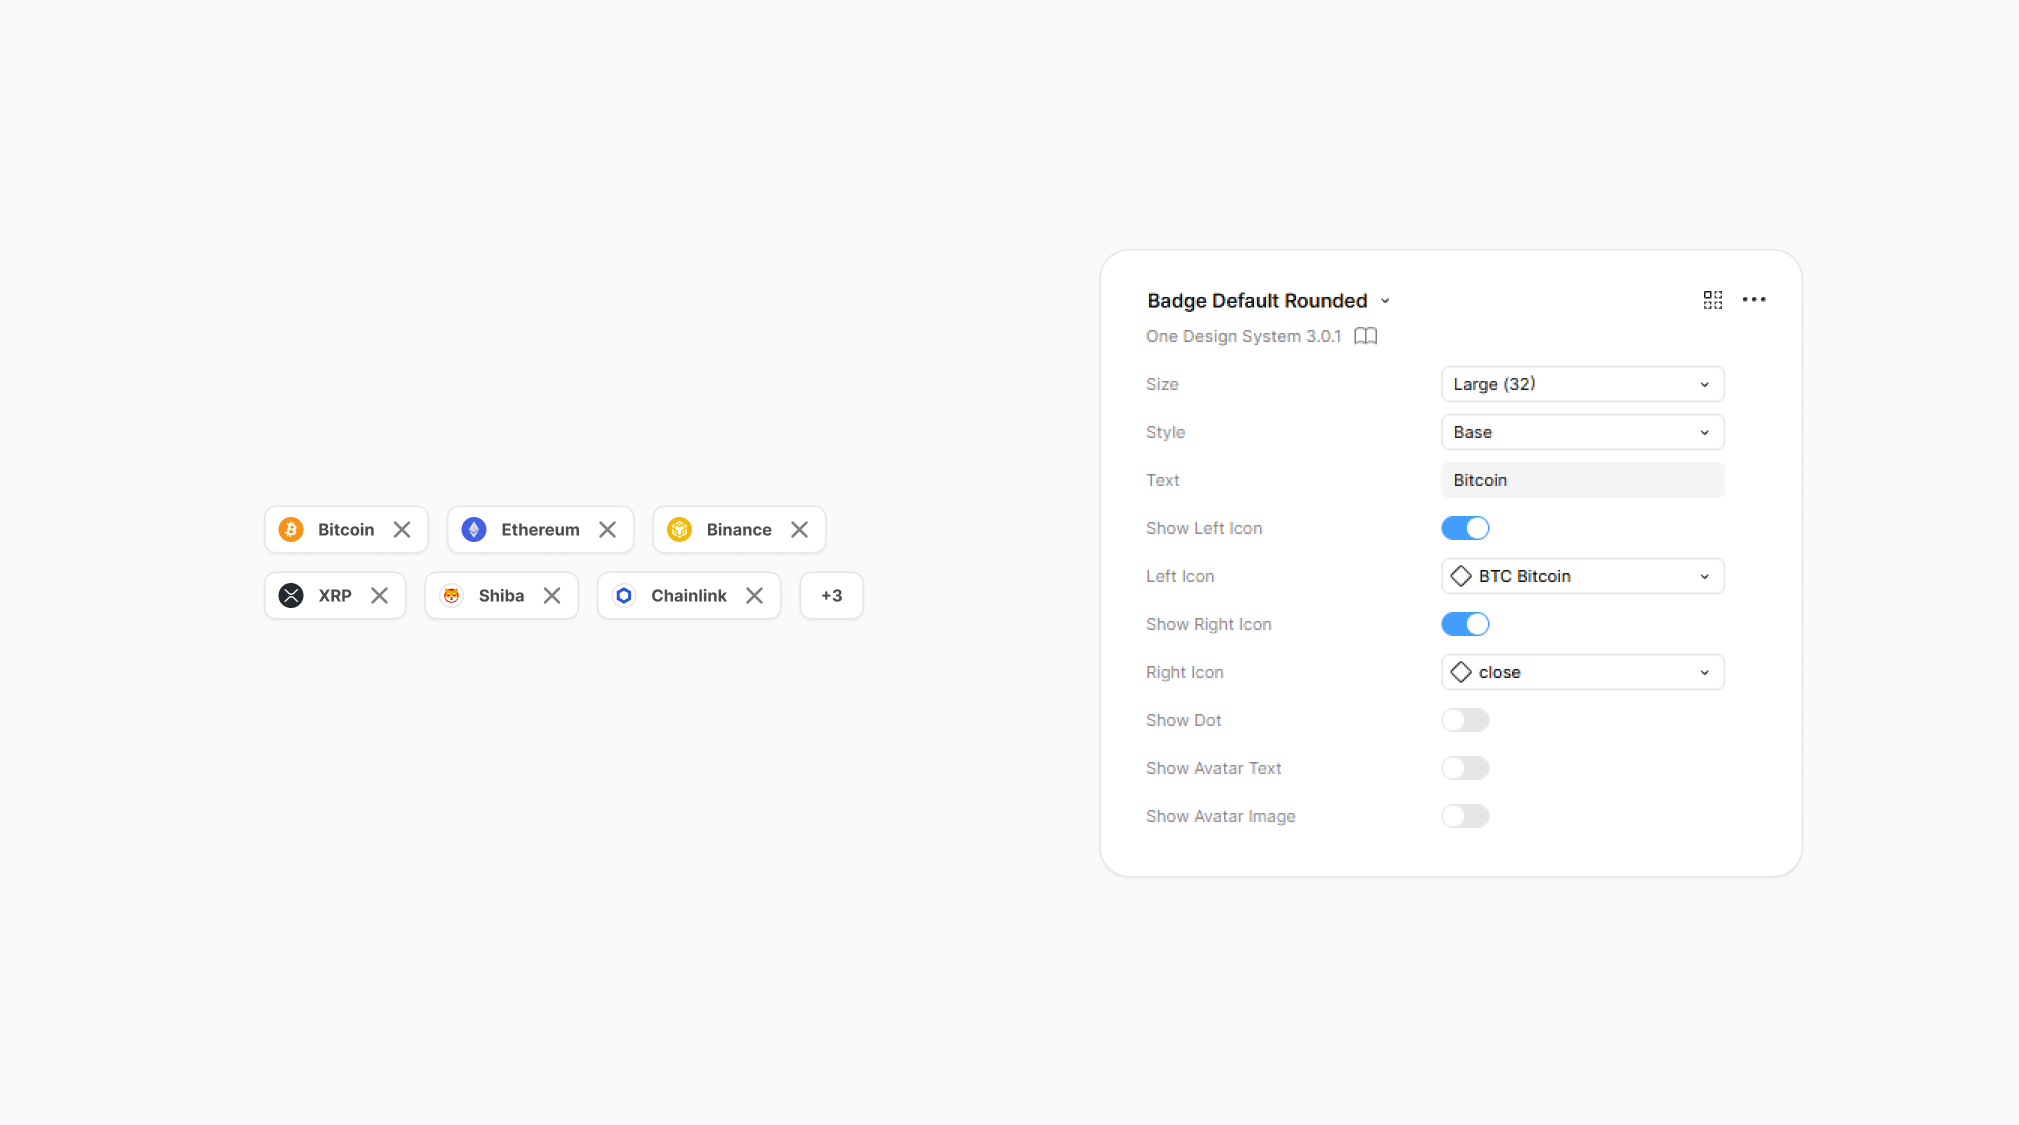Open the Size dropdown showing Large (32)
Screen dimensions: 2019x1125
click(x=1582, y=384)
